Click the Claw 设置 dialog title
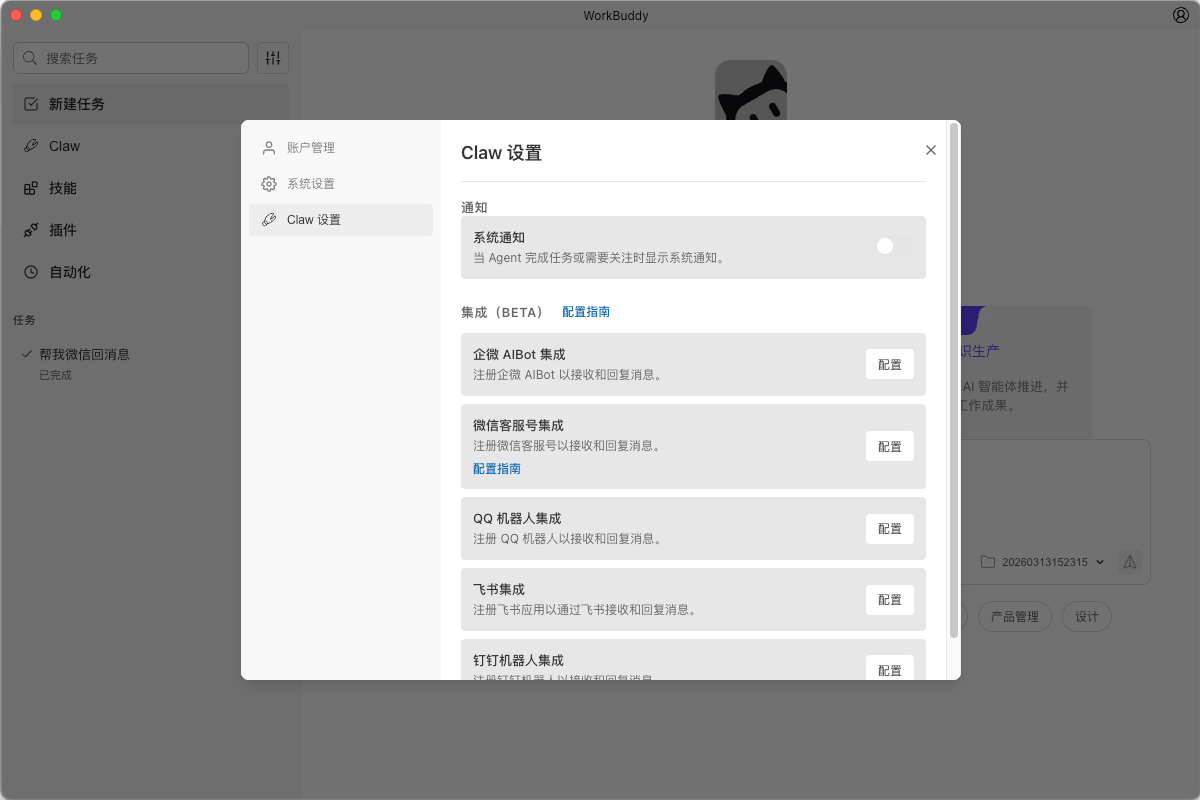Image resolution: width=1200 pixels, height=800 pixels. pos(501,153)
